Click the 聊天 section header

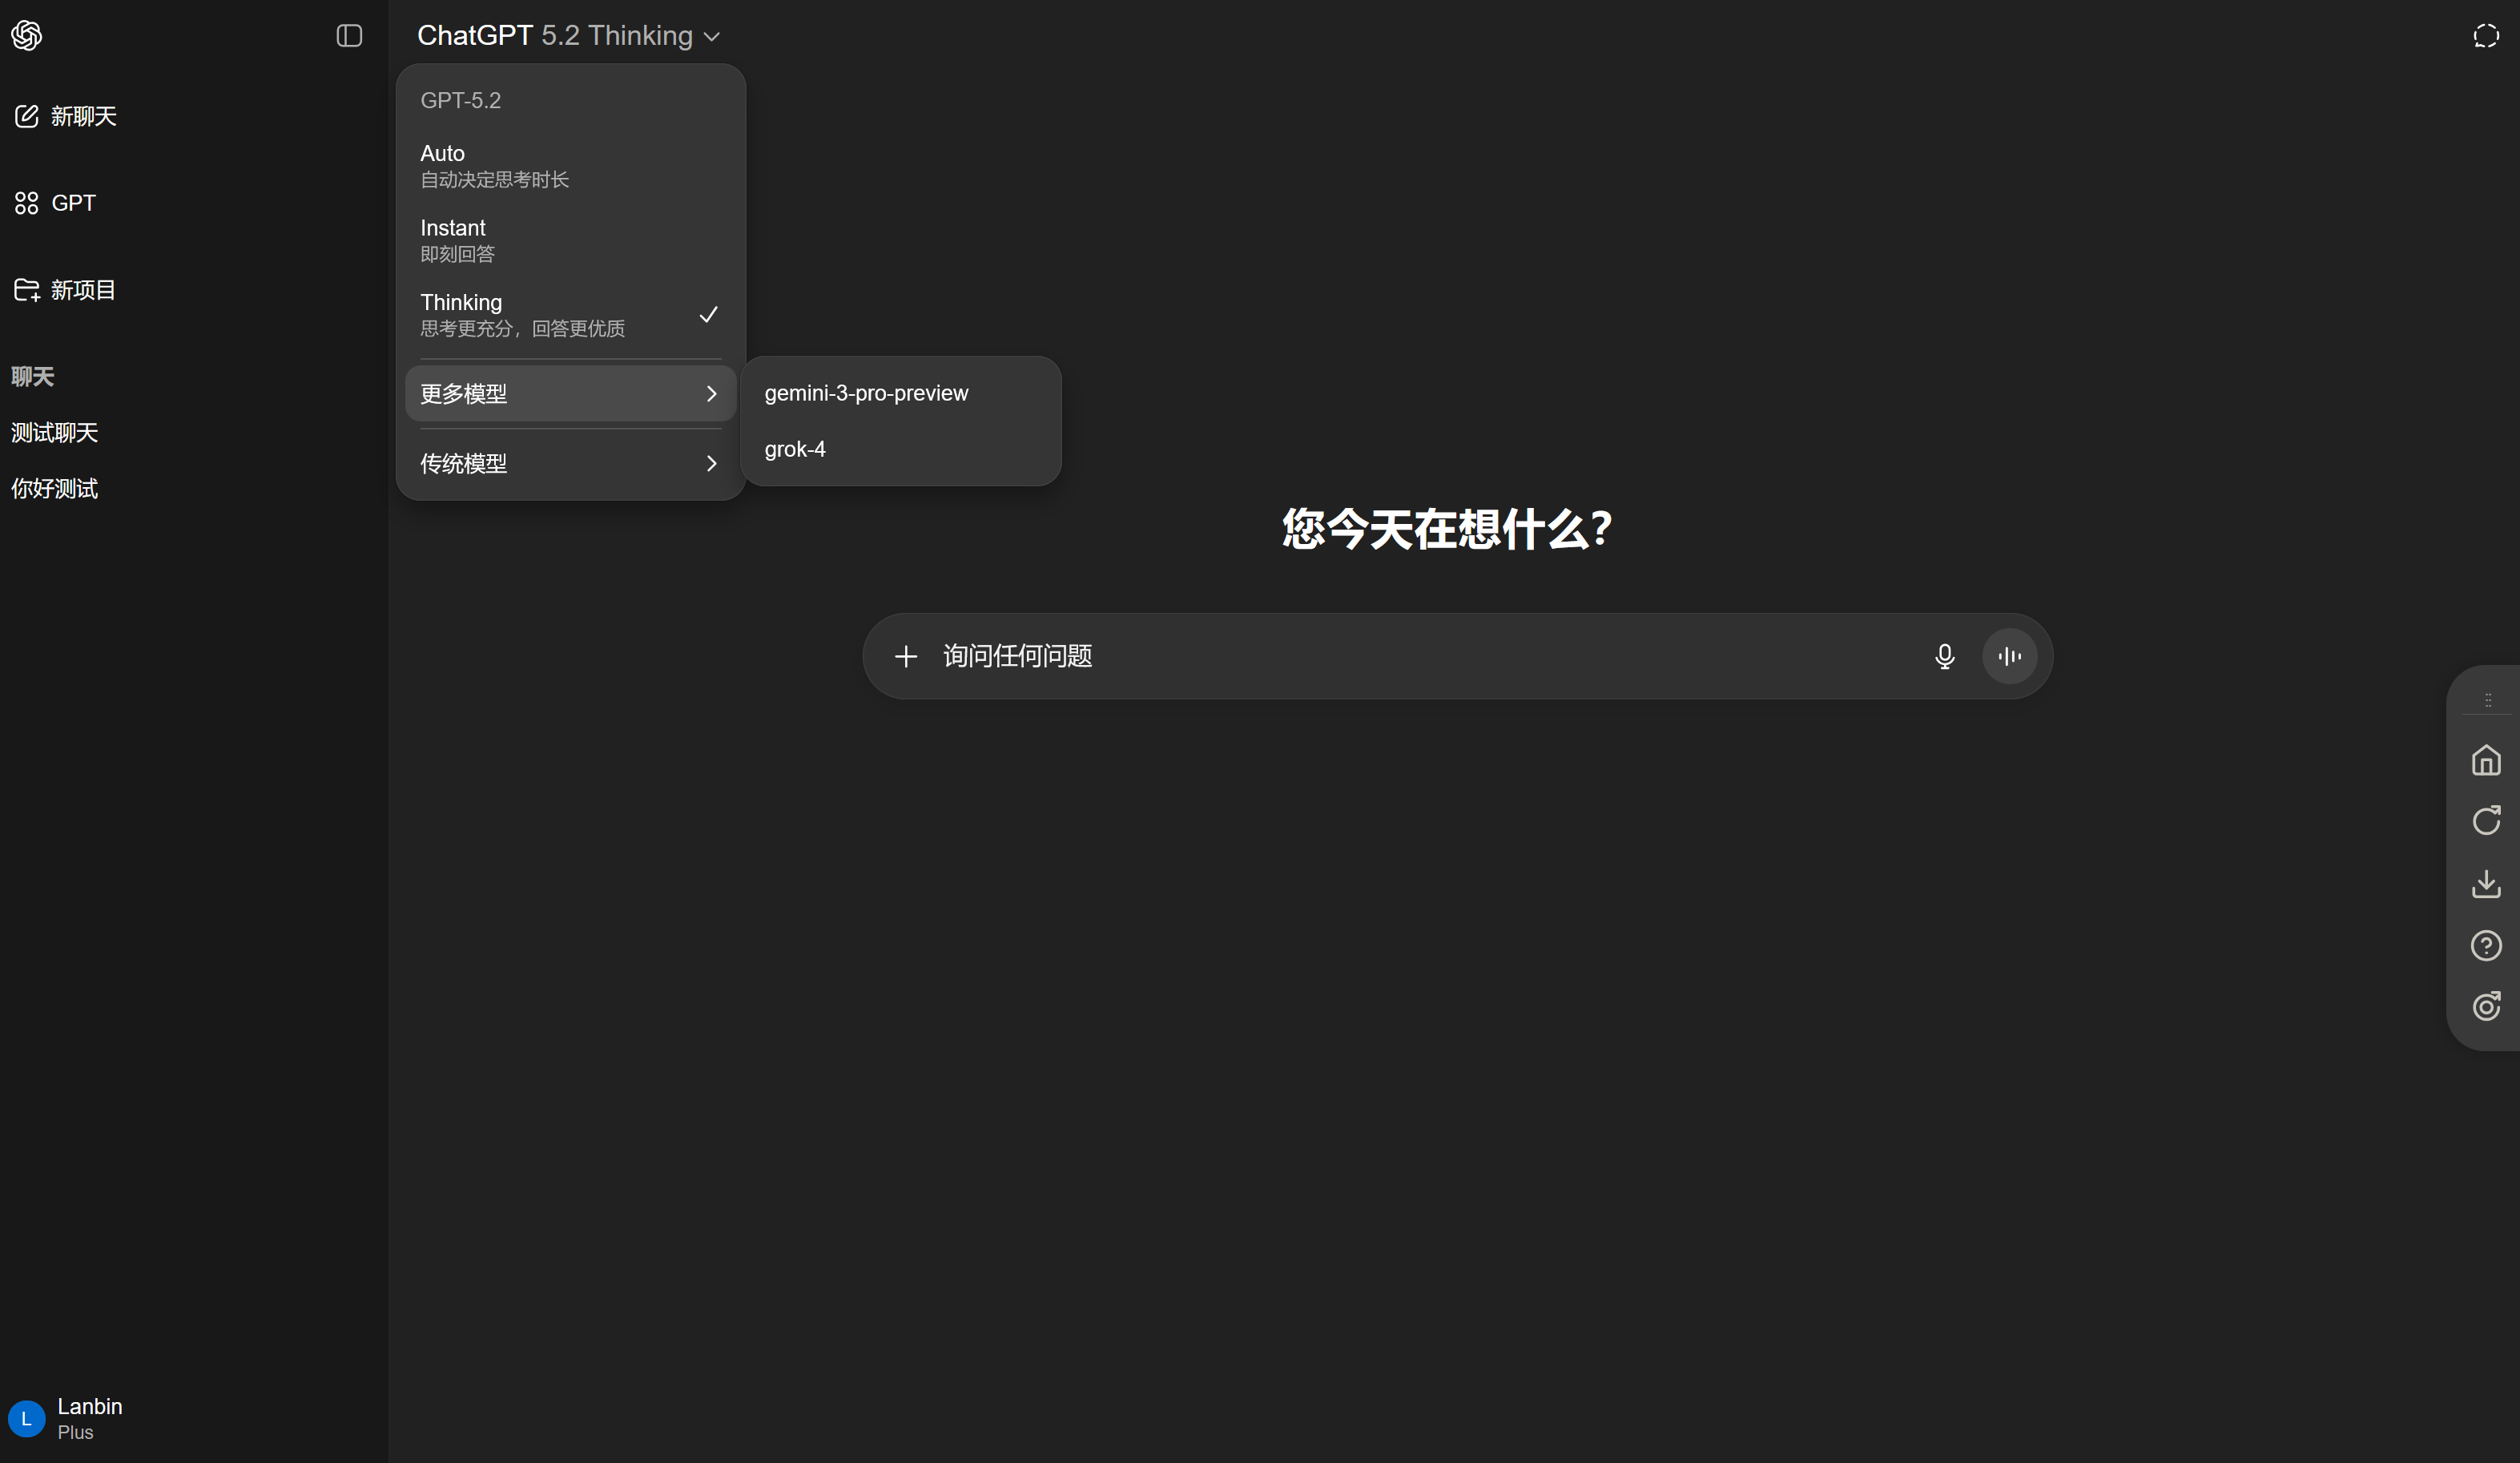pyautogui.click(x=33, y=377)
